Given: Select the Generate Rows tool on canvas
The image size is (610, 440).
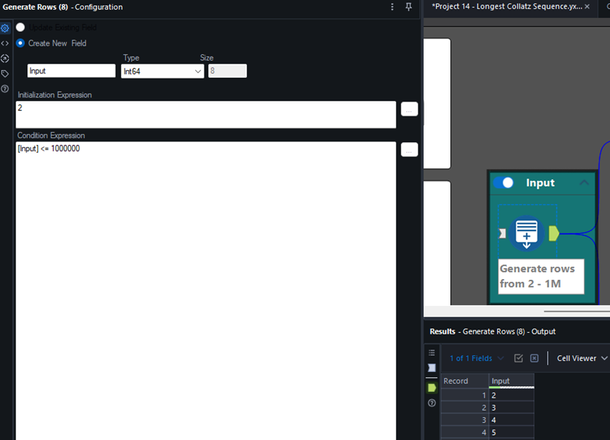Looking at the screenshot, I should 526,233.
